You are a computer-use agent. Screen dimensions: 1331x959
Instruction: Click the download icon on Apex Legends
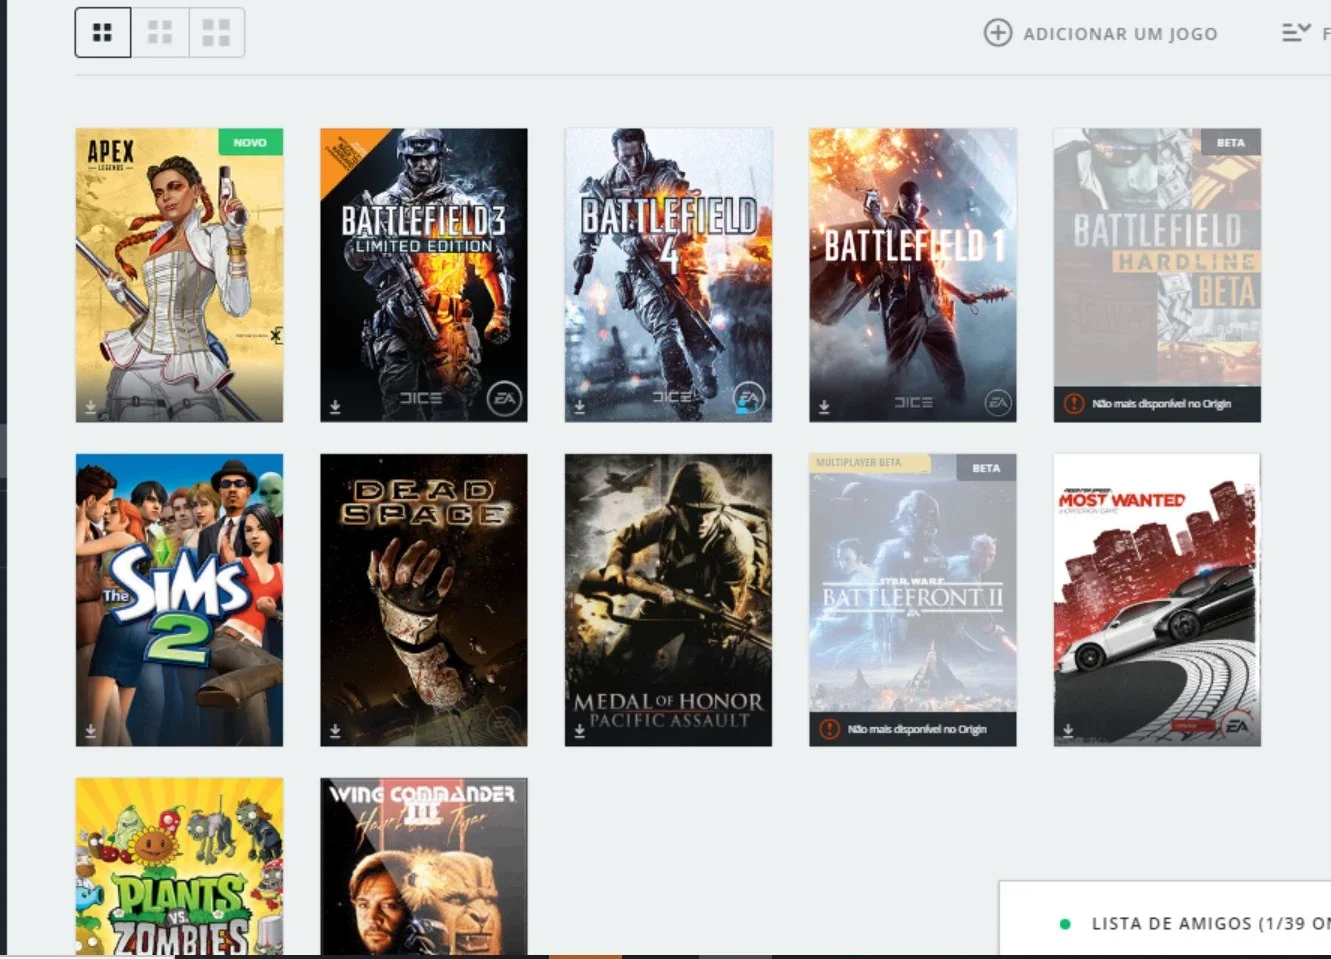point(90,407)
